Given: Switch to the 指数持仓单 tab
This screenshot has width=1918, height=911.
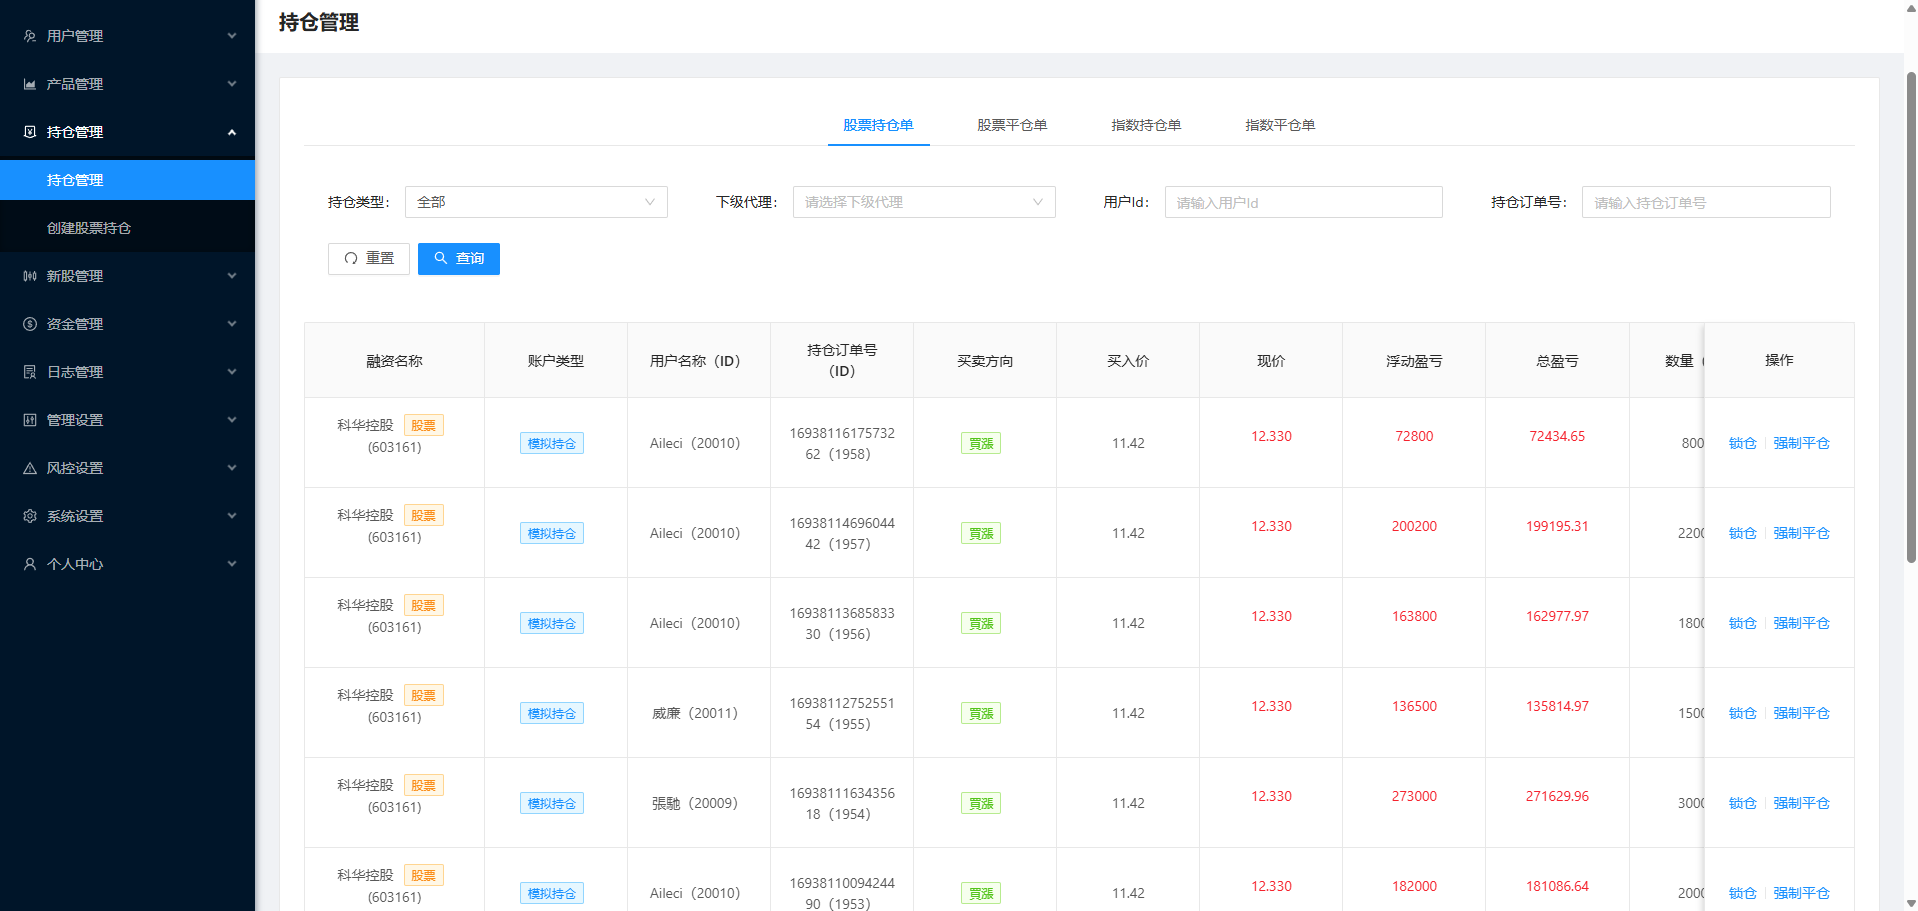Looking at the screenshot, I should [x=1145, y=125].
